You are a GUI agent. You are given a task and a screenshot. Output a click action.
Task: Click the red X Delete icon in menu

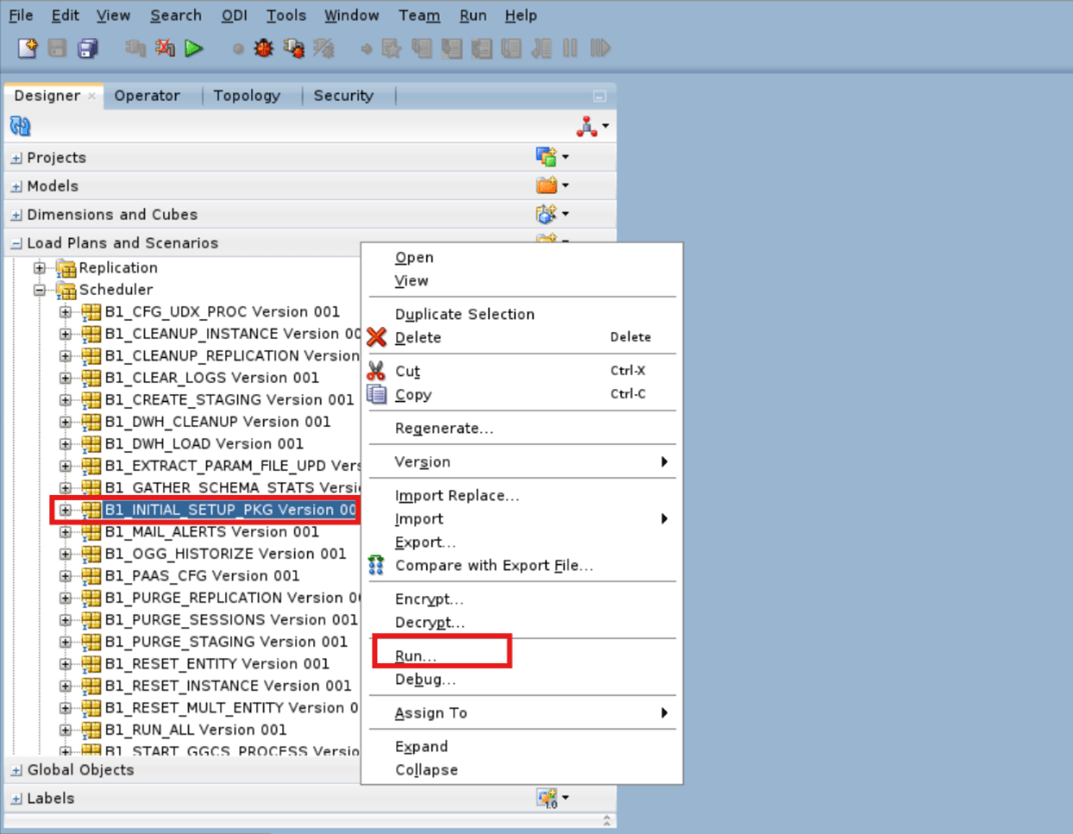point(376,337)
